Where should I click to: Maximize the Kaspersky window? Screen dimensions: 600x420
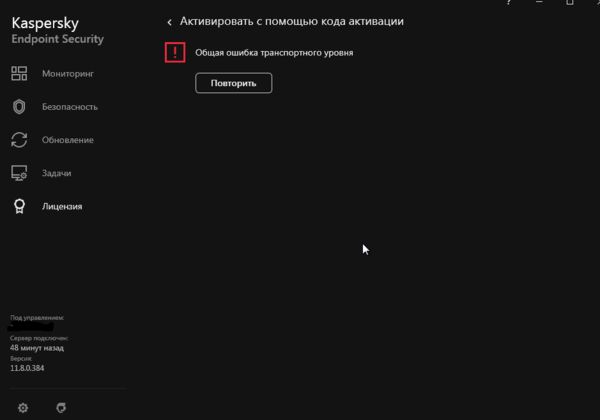click(570, 2)
